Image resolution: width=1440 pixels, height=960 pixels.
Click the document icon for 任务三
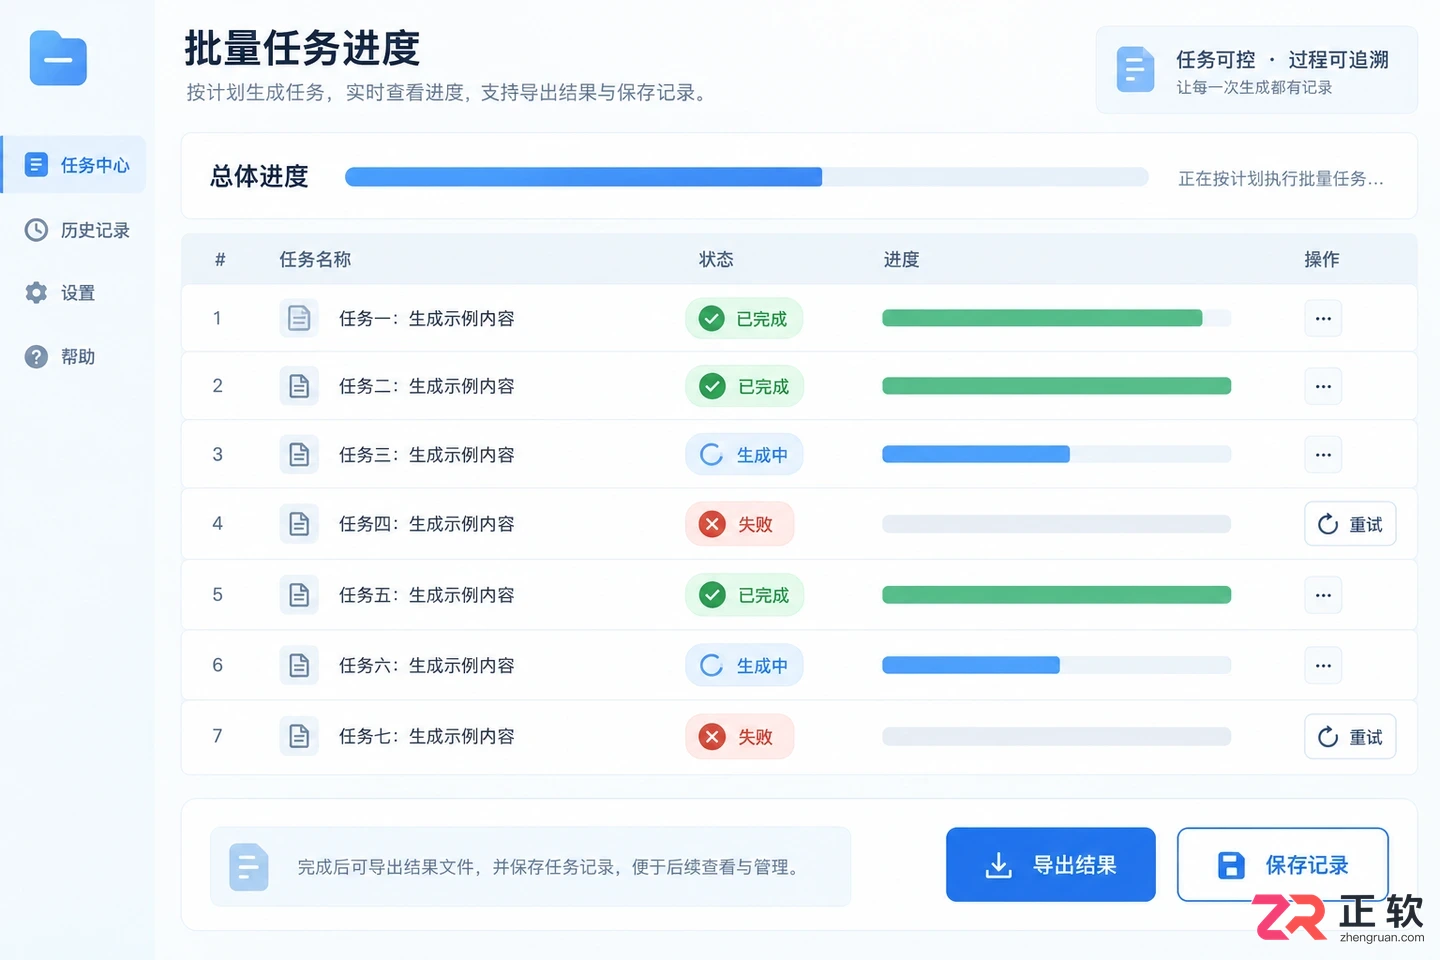coord(299,455)
